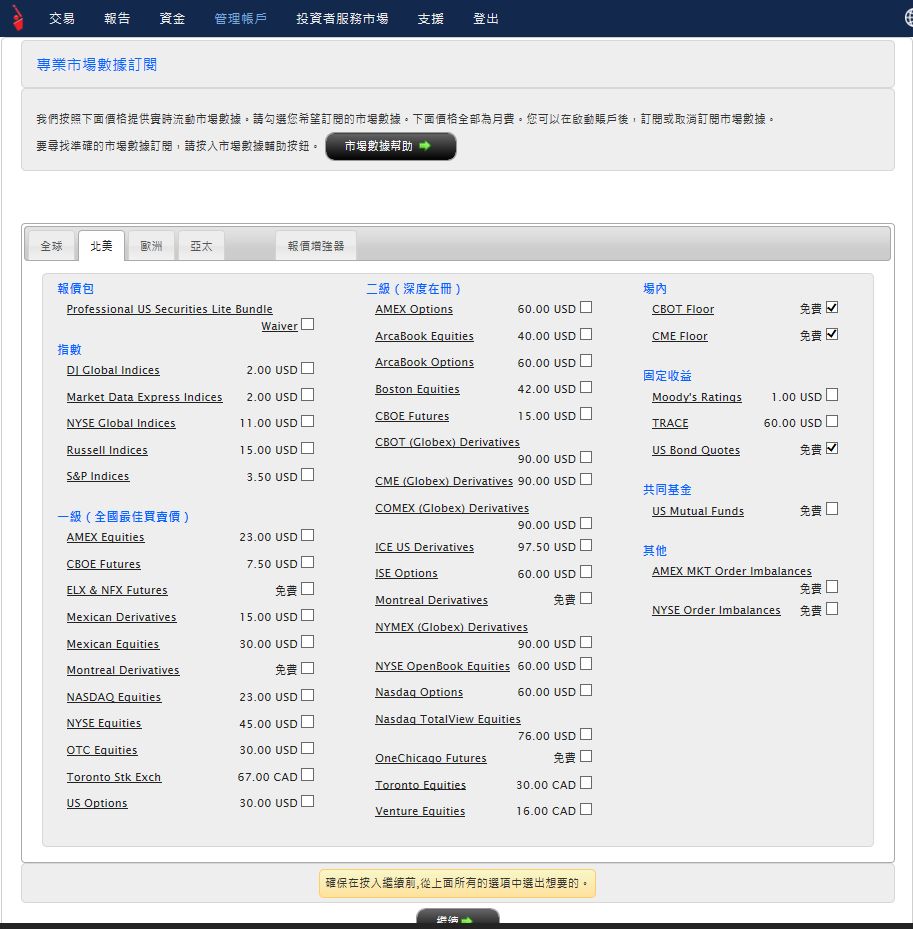
Task: Open the 報價增強器 tab
Action: pos(316,246)
